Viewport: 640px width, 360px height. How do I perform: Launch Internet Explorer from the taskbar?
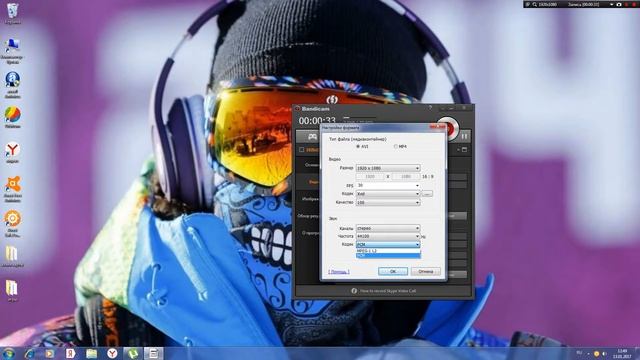point(29,353)
